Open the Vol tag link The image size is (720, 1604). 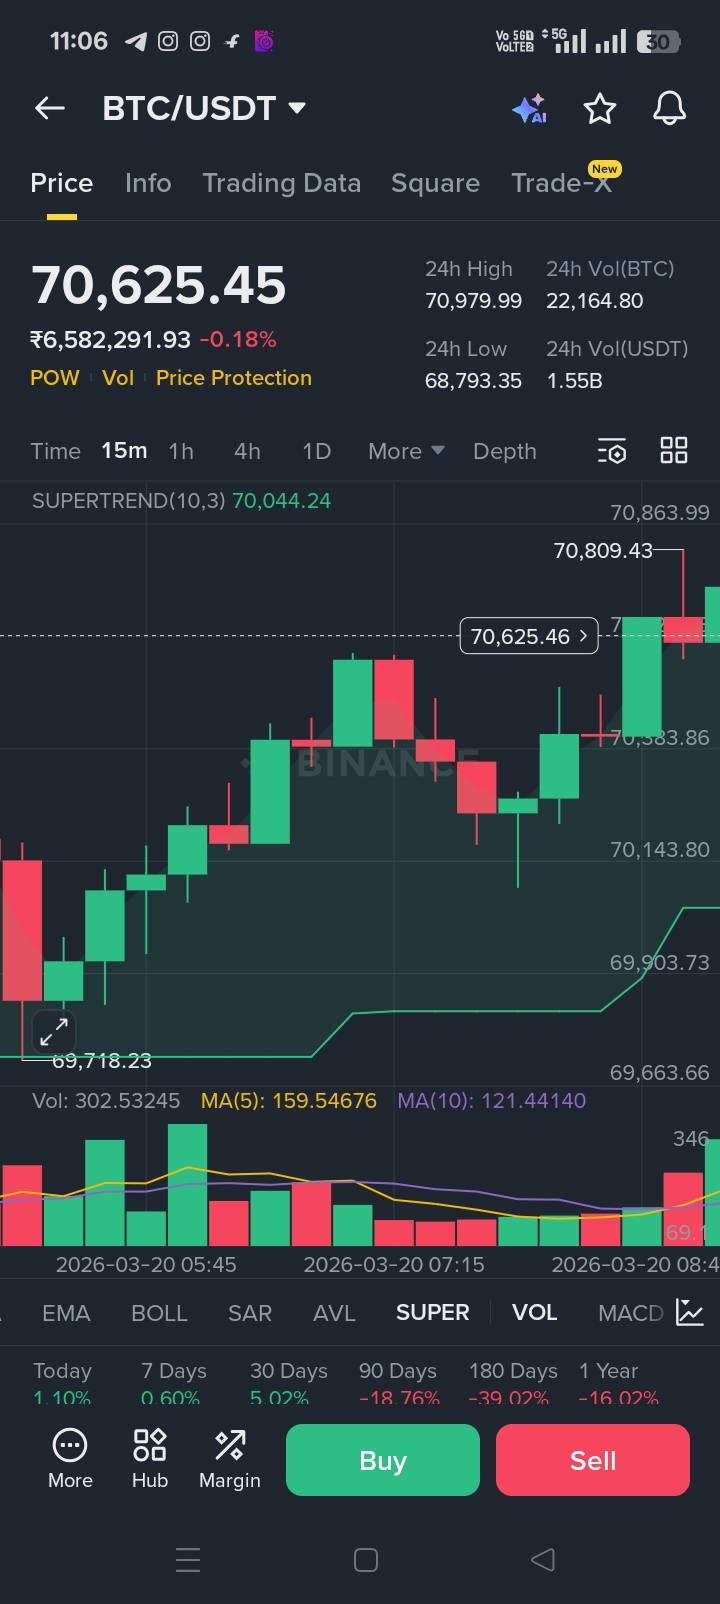coord(118,378)
